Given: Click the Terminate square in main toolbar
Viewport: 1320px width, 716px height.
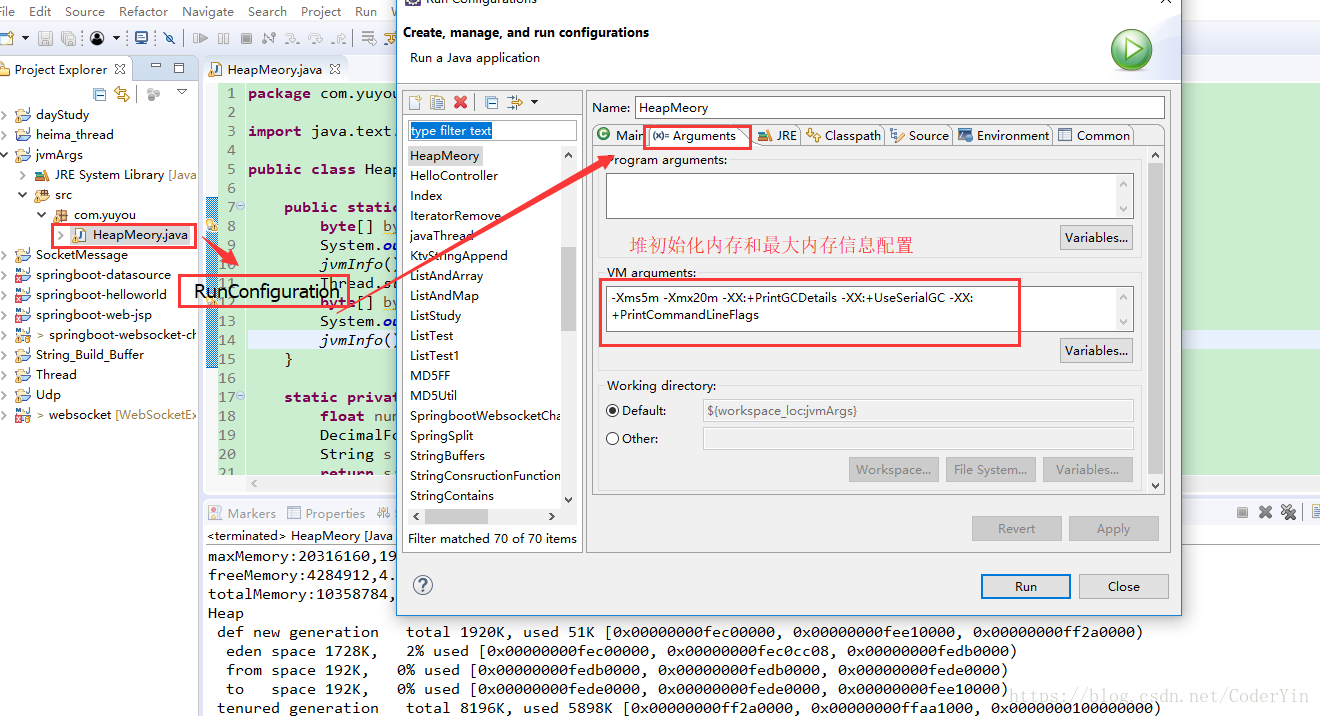Looking at the screenshot, I should tap(246, 38).
